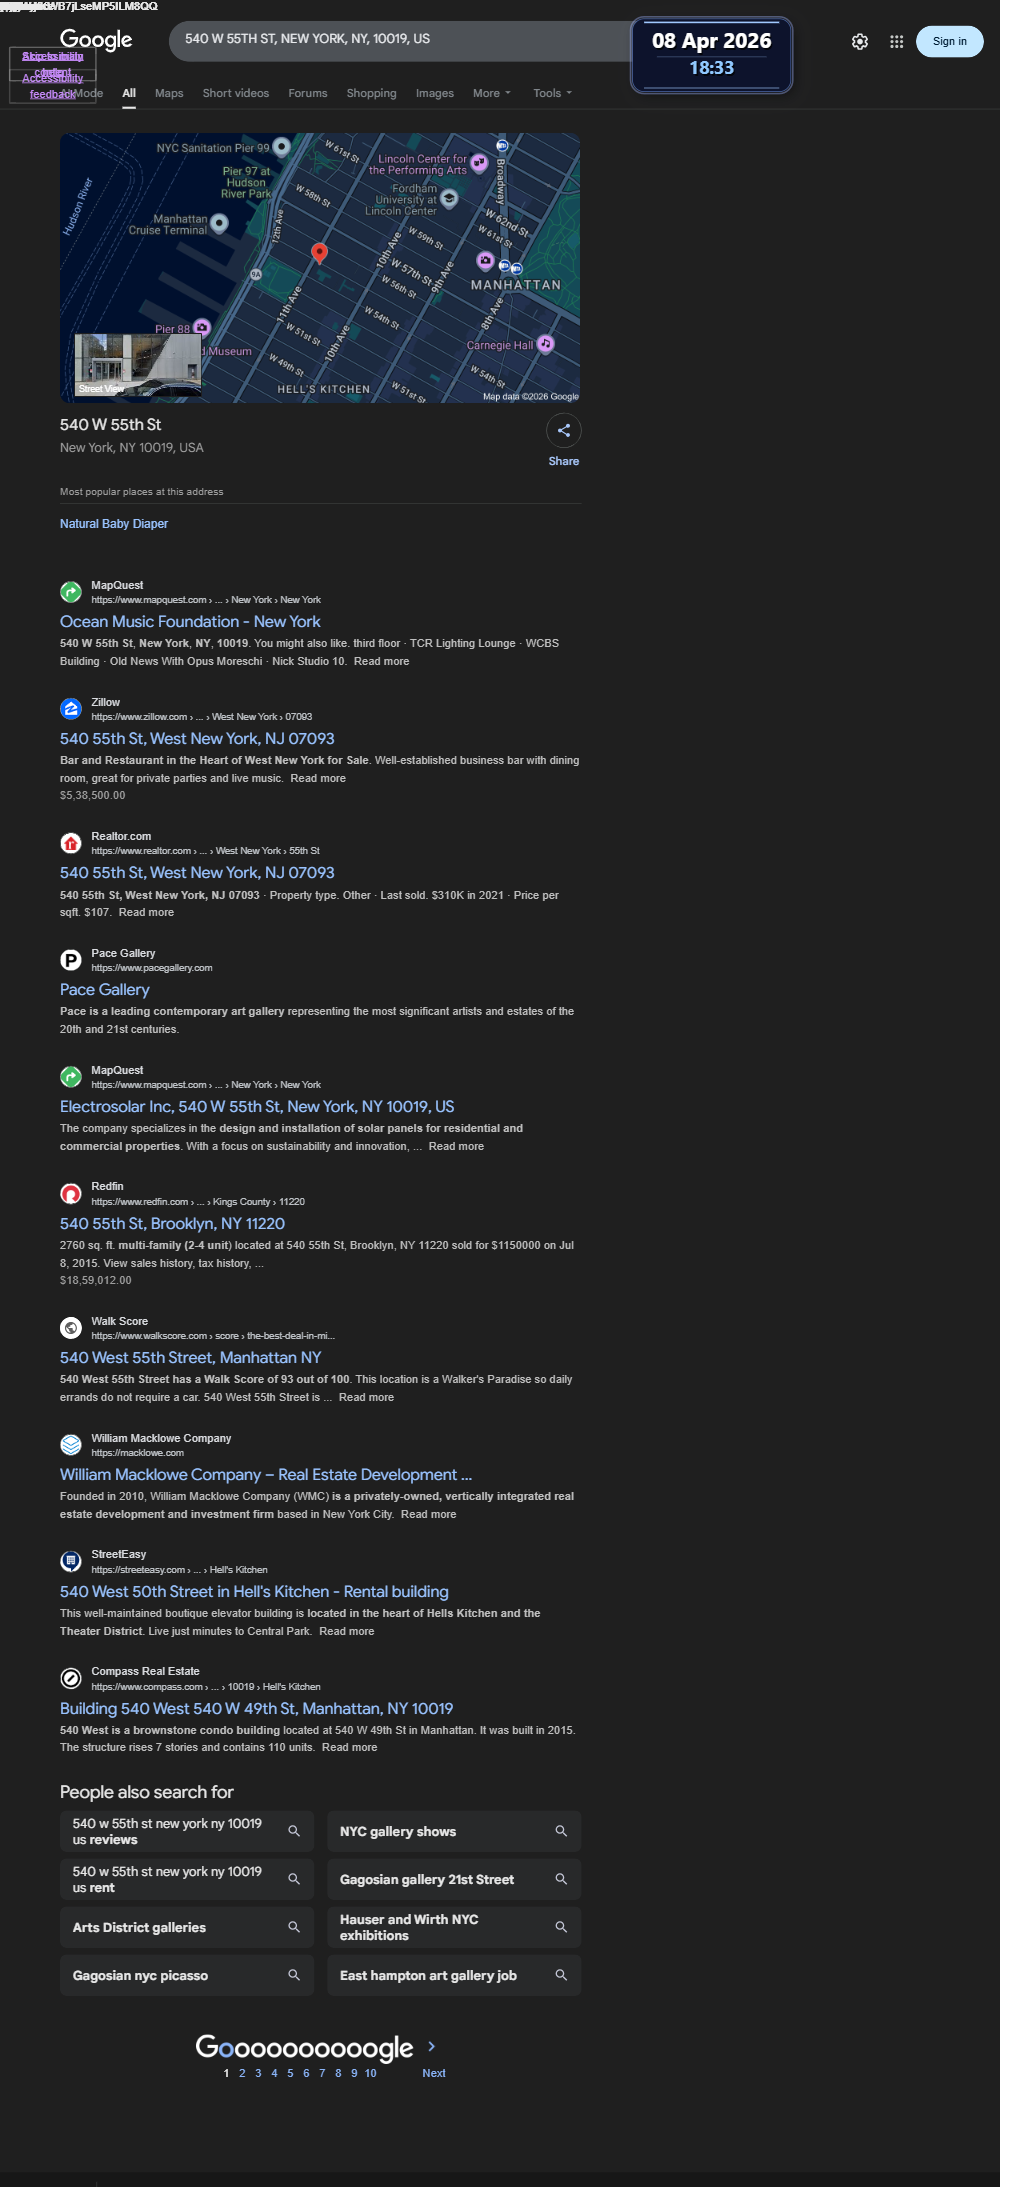Switch to the Maps tab
Screen dimensions: 1012x2187
[x=169, y=93]
